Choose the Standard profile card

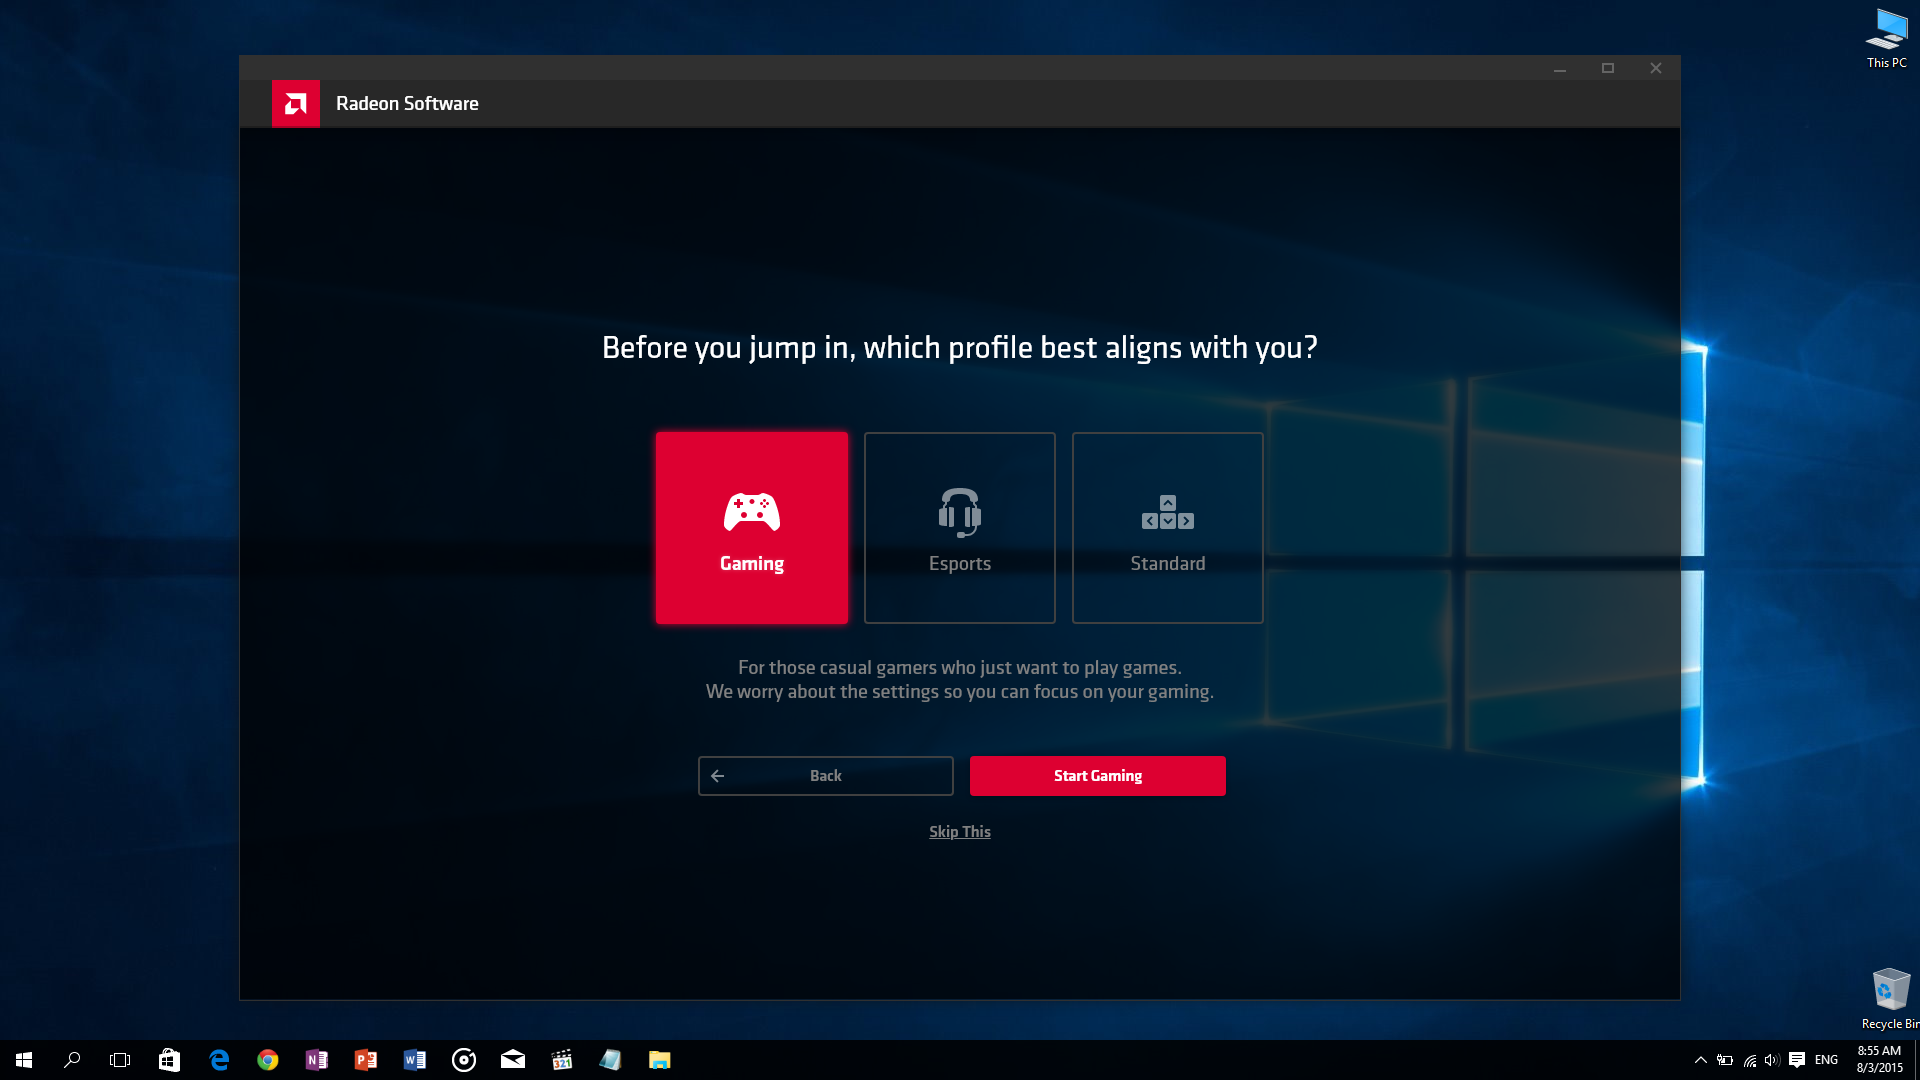pyautogui.click(x=1167, y=527)
